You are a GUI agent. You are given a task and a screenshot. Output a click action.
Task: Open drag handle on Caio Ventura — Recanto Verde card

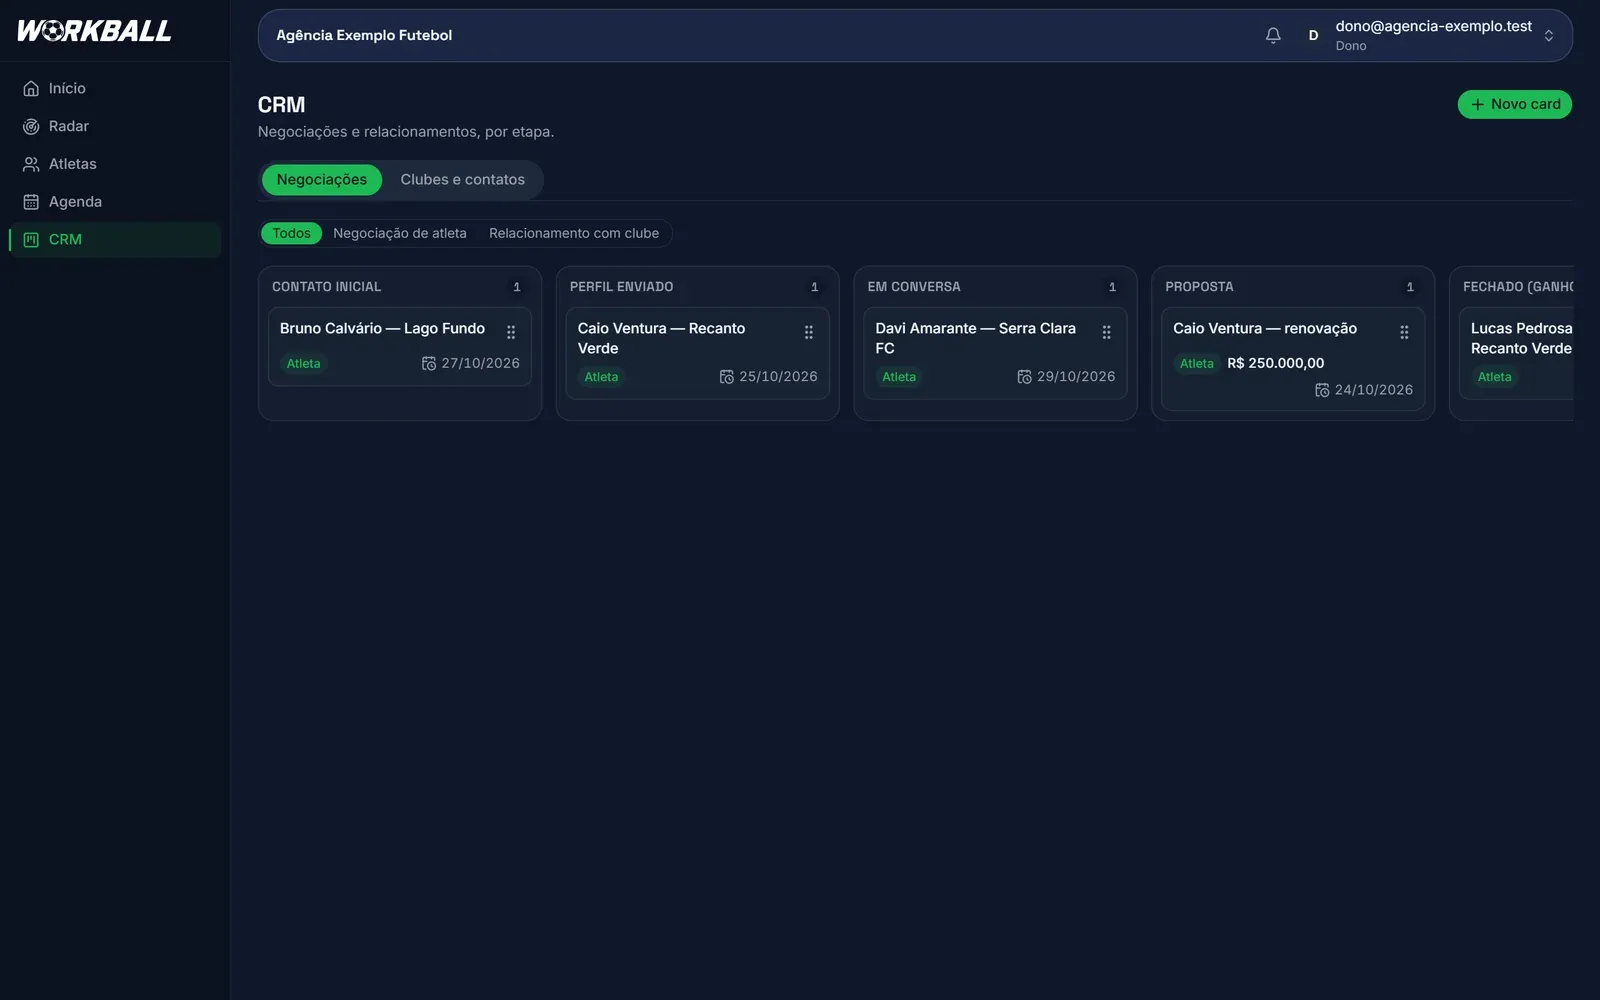tap(809, 332)
